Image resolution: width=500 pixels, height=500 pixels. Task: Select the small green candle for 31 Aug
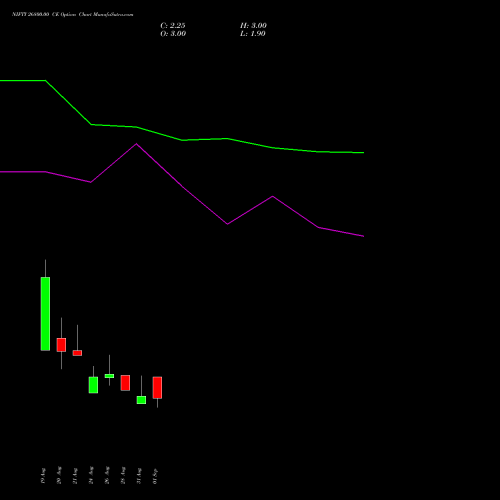coord(141,400)
